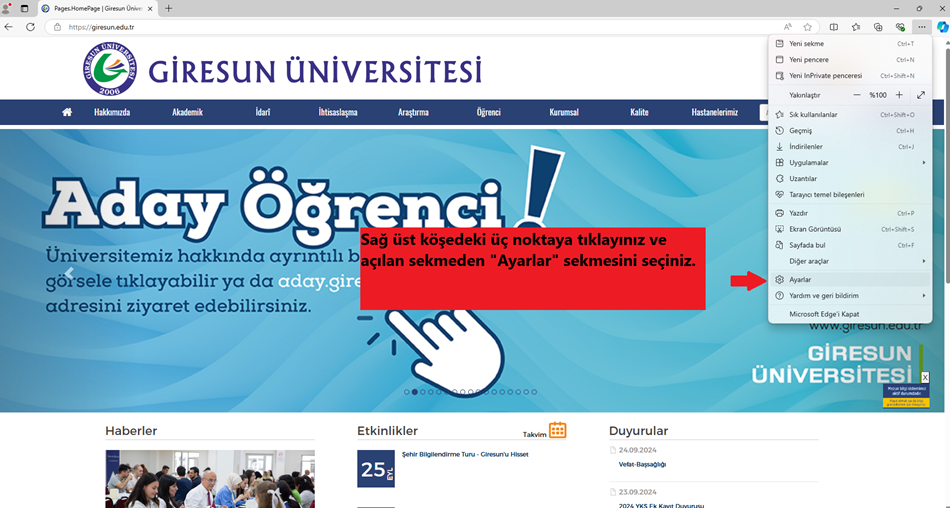This screenshot has height=508, width=950.
Task: Open the new tab plus button
Action: [168, 8]
